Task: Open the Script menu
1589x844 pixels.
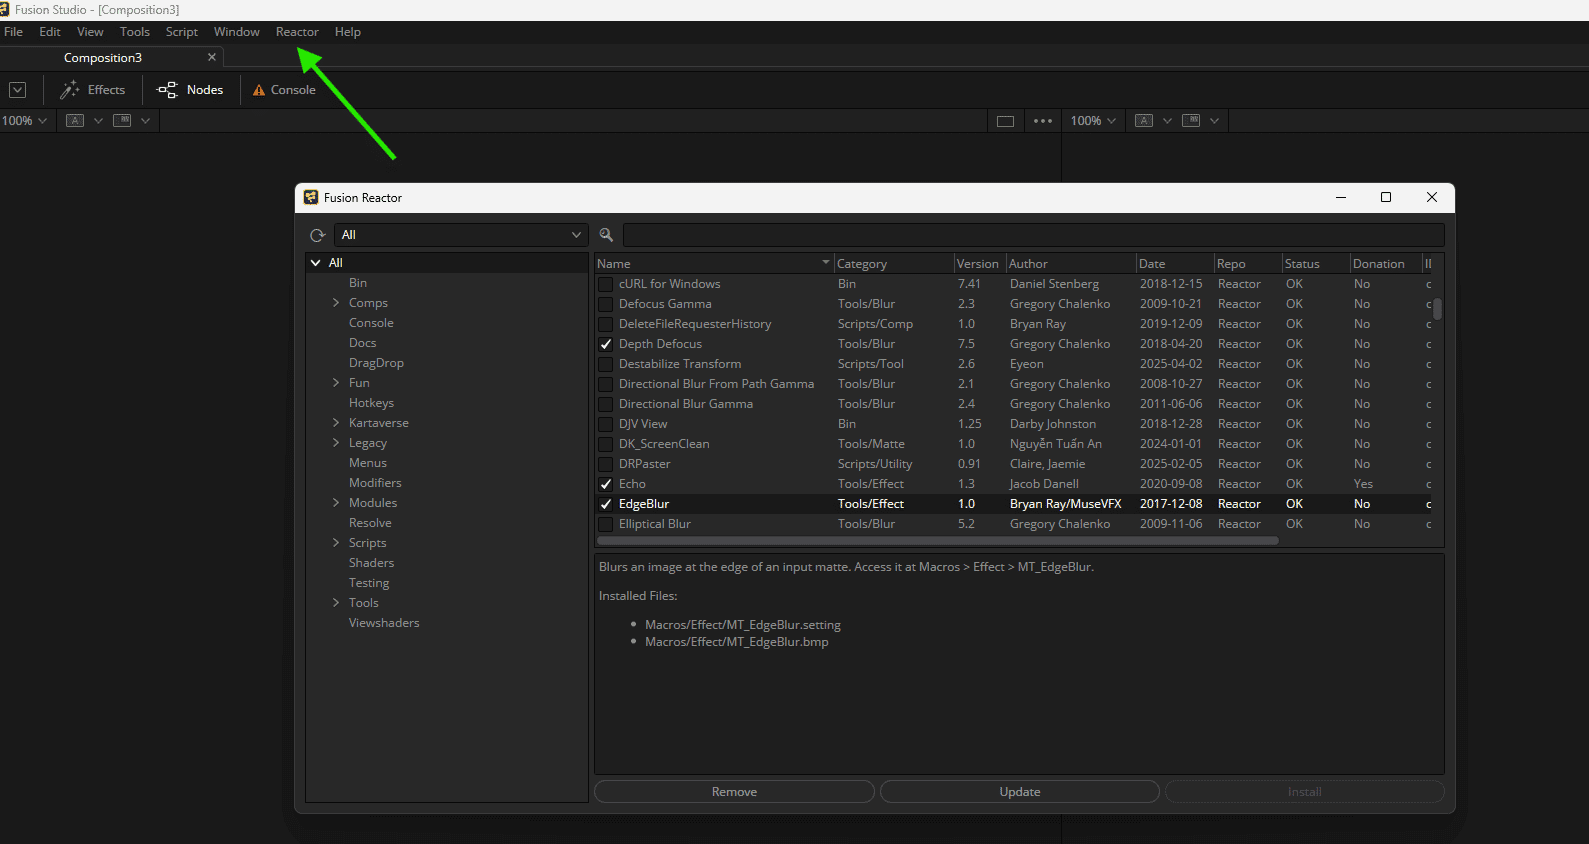Action: click(181, 32)
